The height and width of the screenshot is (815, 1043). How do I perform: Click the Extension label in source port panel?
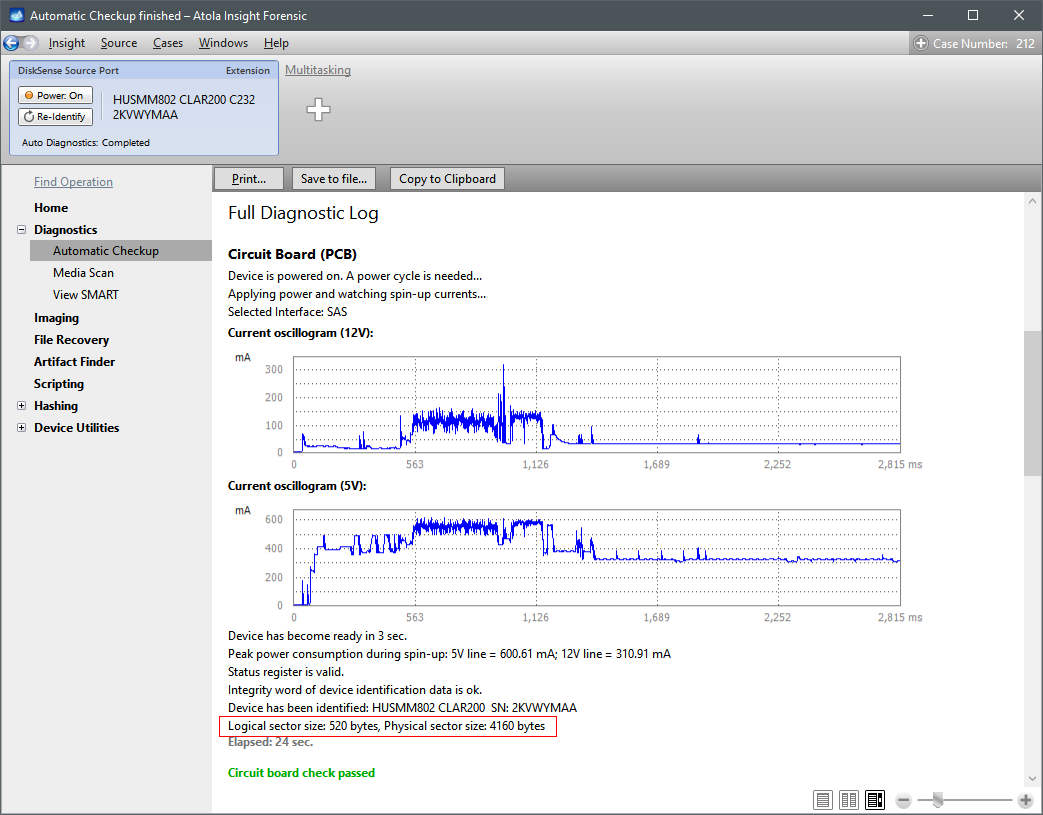[247, 71]
